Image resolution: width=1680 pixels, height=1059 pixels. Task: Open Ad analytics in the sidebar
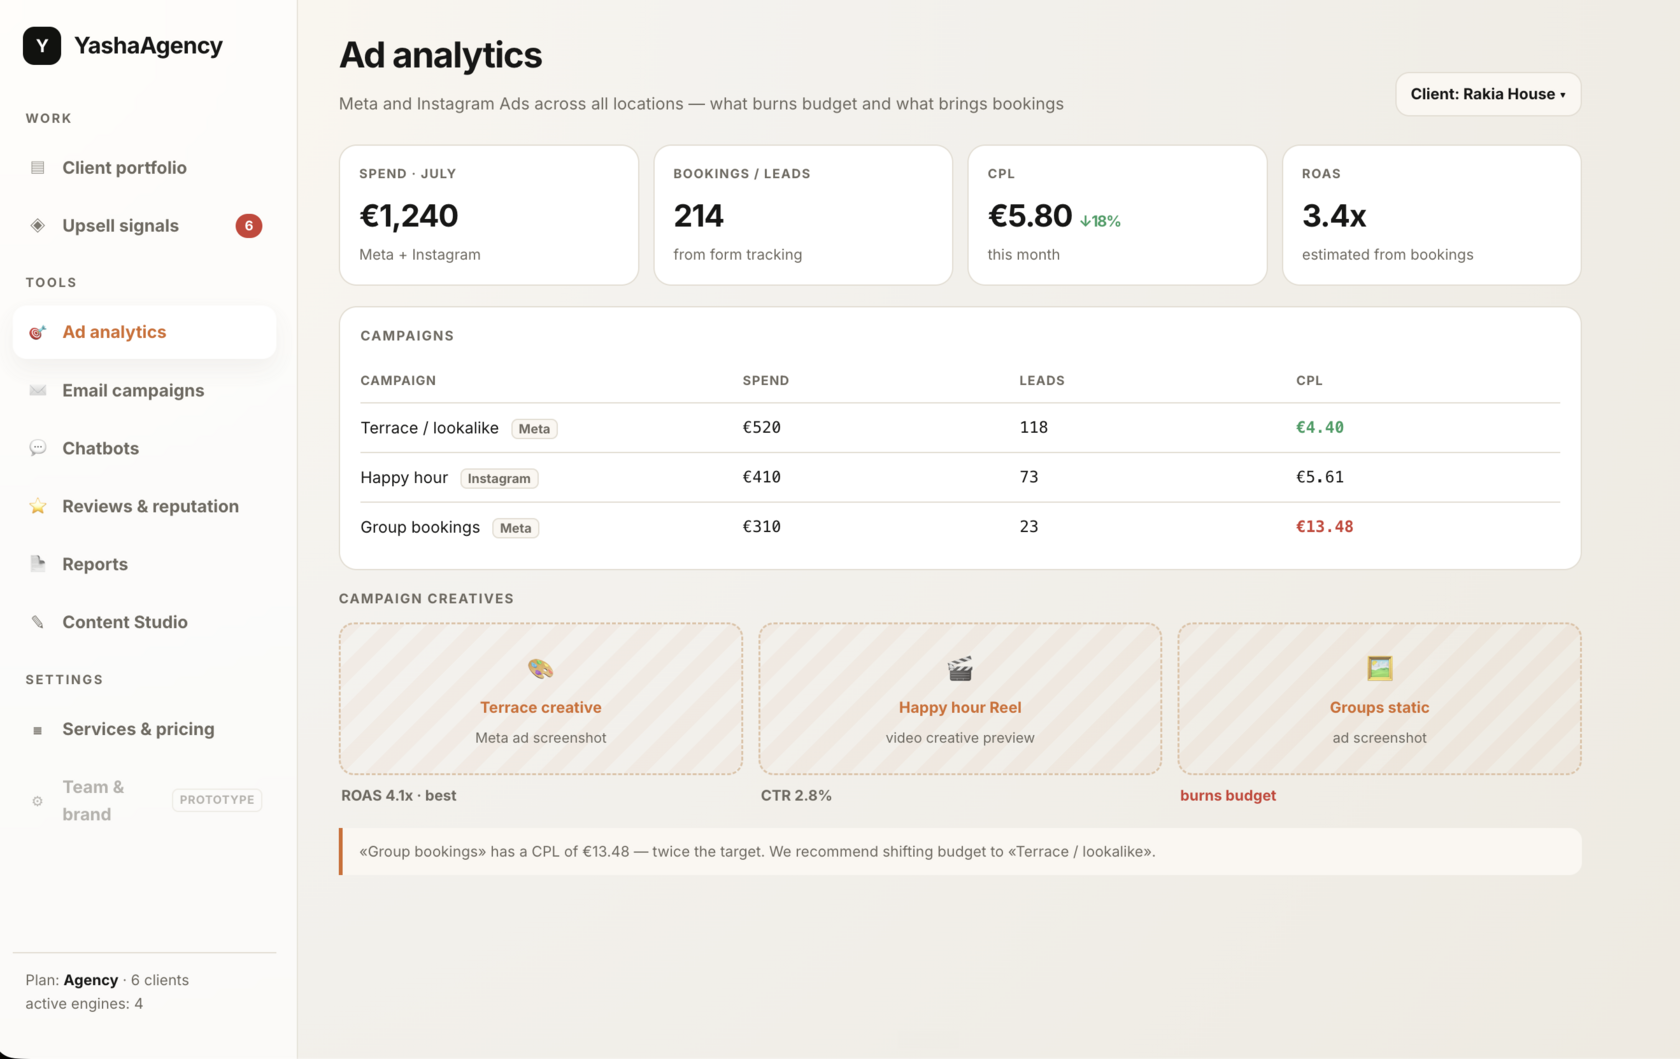pyautogui.click(x=145, y=332)
